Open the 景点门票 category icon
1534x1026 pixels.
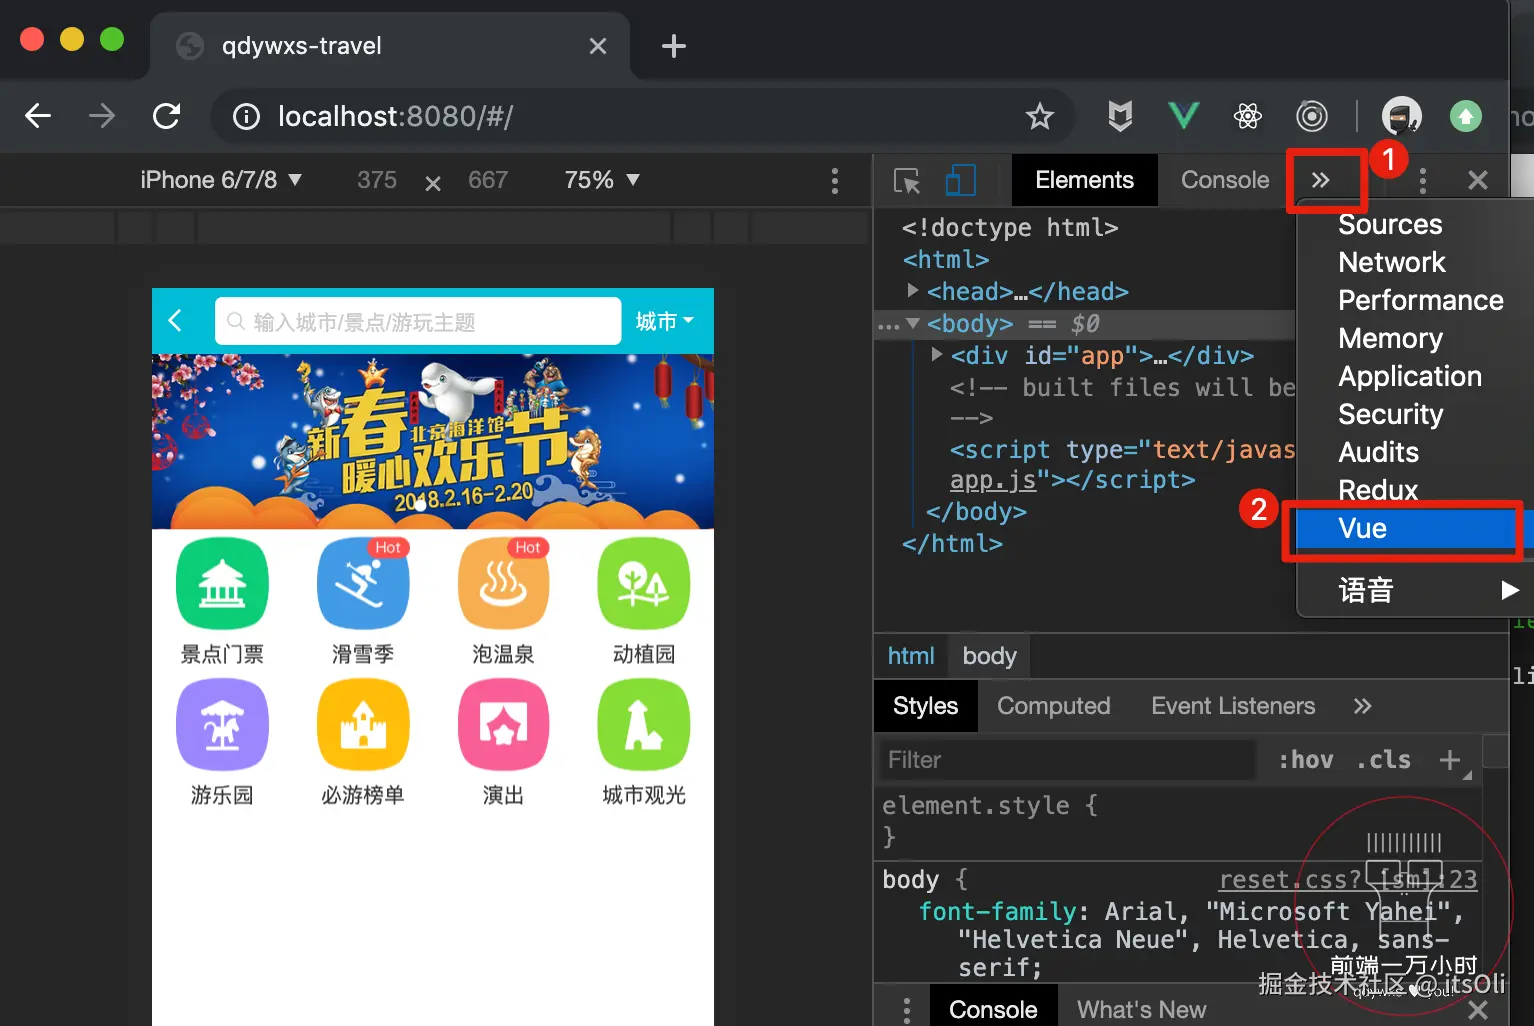pyautogui.click(x=222, y=584)
